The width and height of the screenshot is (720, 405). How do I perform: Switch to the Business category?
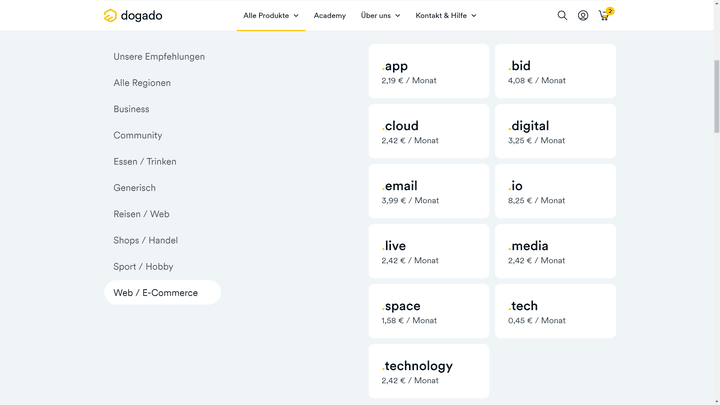(x=131, y=109)
